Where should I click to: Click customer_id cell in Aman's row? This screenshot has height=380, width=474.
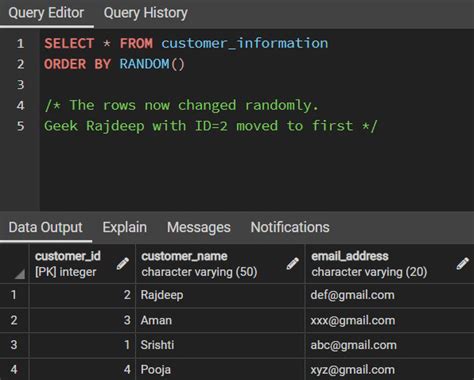pyautogui.click(x=82, y=320)
